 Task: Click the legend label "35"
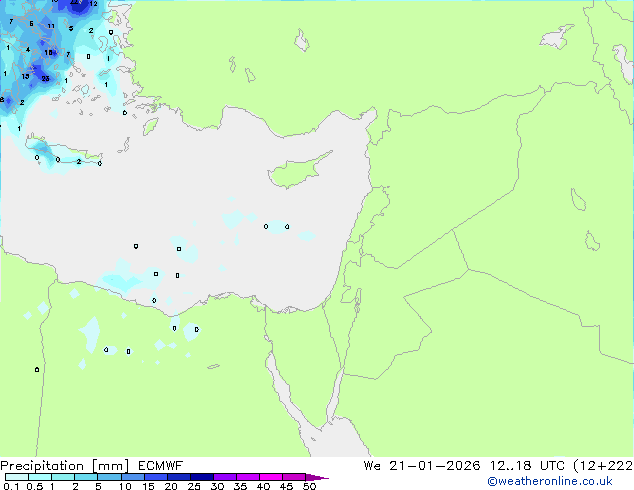pos(240,486)
